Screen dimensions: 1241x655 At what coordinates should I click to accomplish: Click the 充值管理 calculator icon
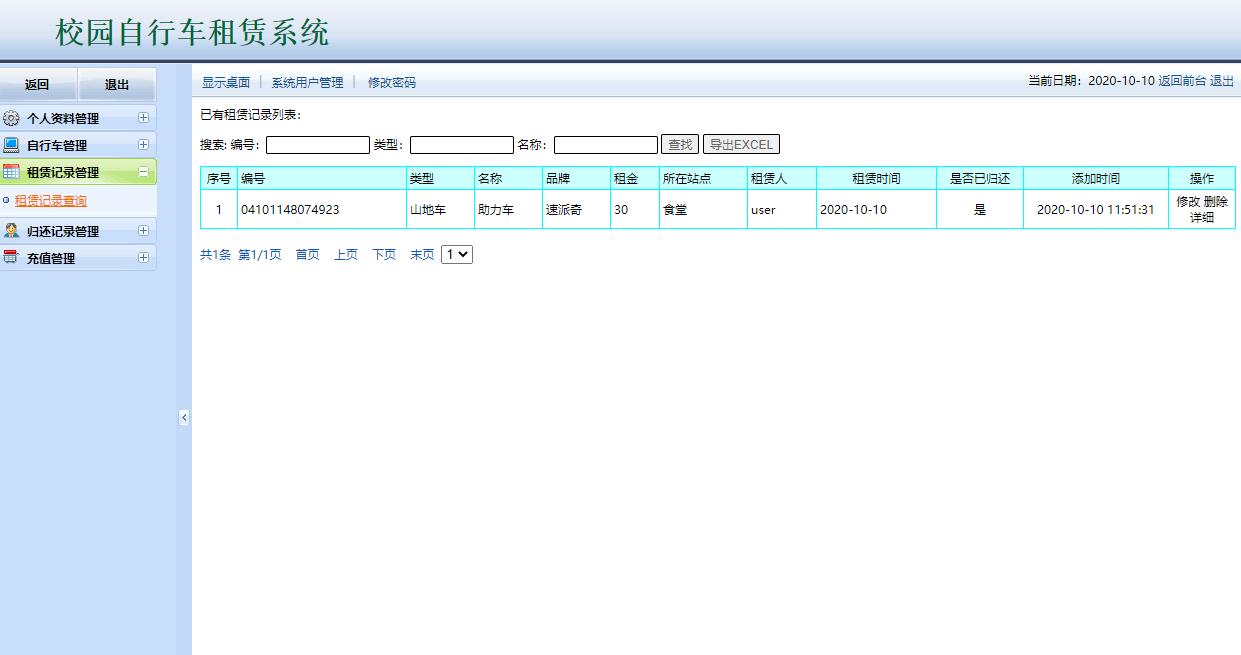(13, 257)
